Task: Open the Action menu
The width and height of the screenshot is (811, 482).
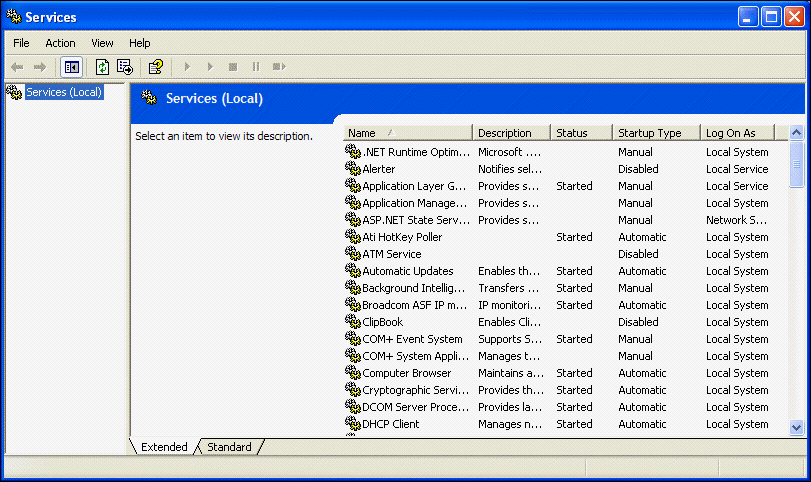Action: [60, 43]
